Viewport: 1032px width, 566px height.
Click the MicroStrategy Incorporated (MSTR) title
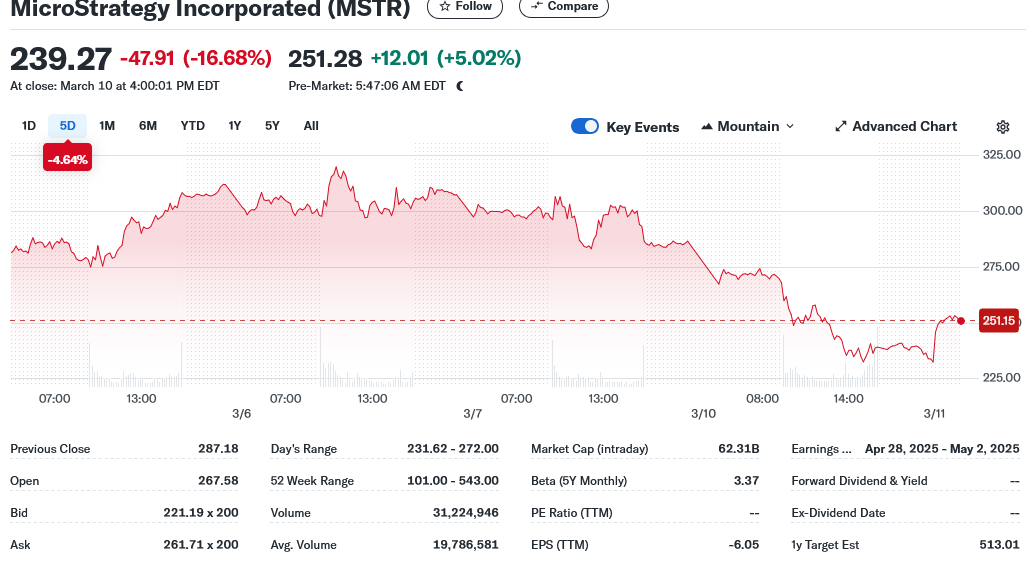coord(210,9)
